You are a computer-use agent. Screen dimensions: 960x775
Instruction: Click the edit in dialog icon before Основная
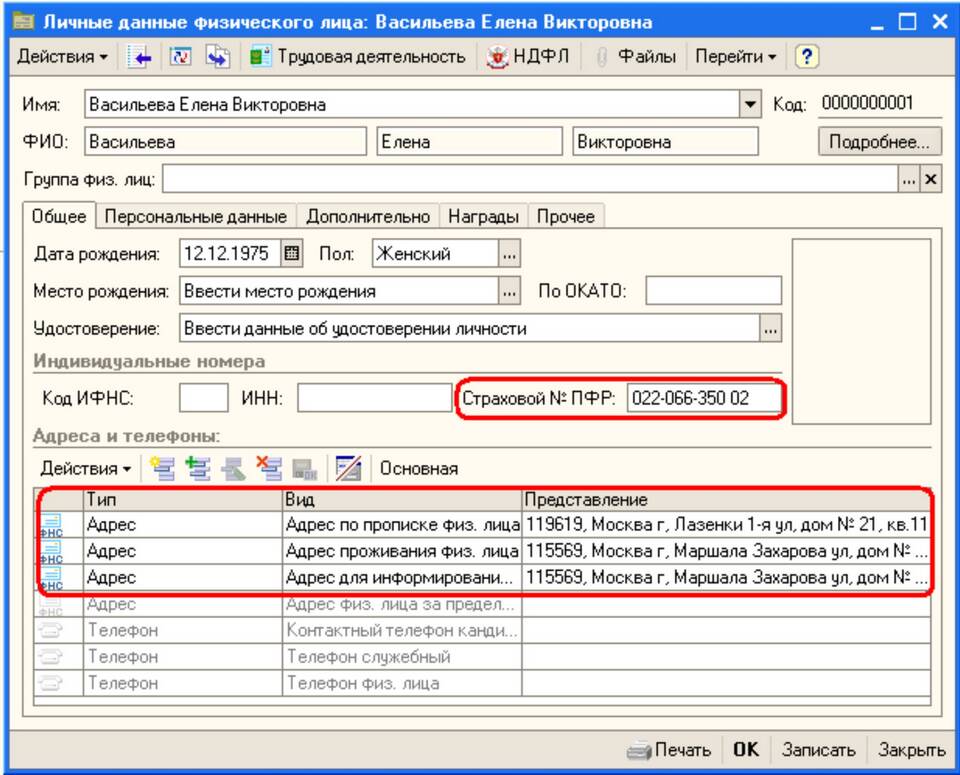pyautogui.click(x=348, y=469)
